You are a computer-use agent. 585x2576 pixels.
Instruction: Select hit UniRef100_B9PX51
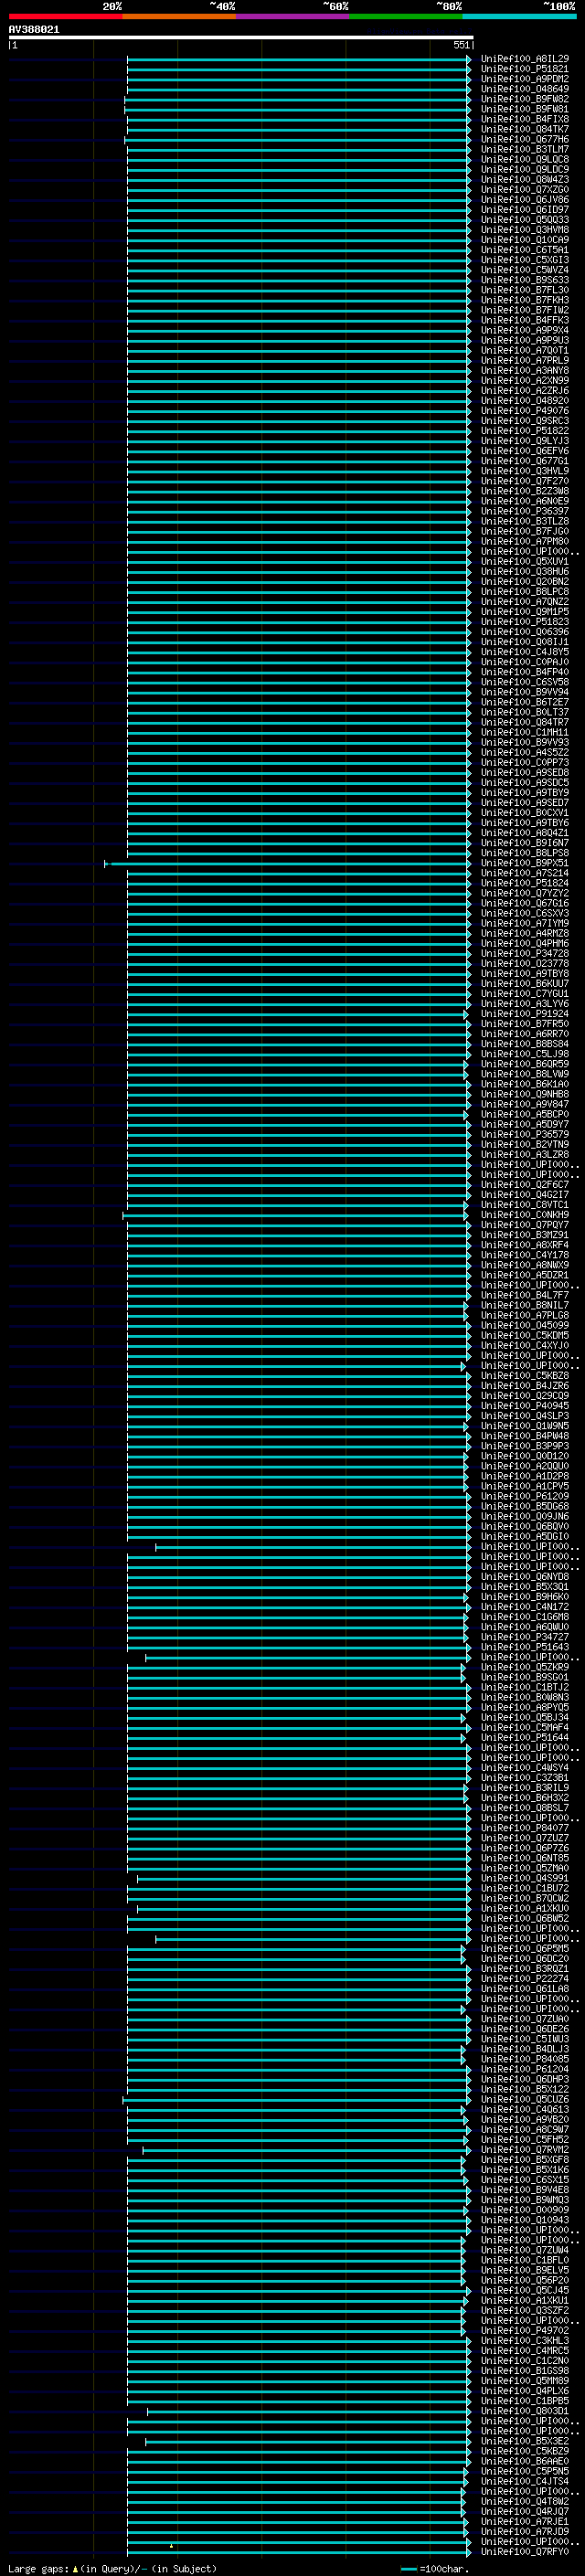tap(524, 863)
